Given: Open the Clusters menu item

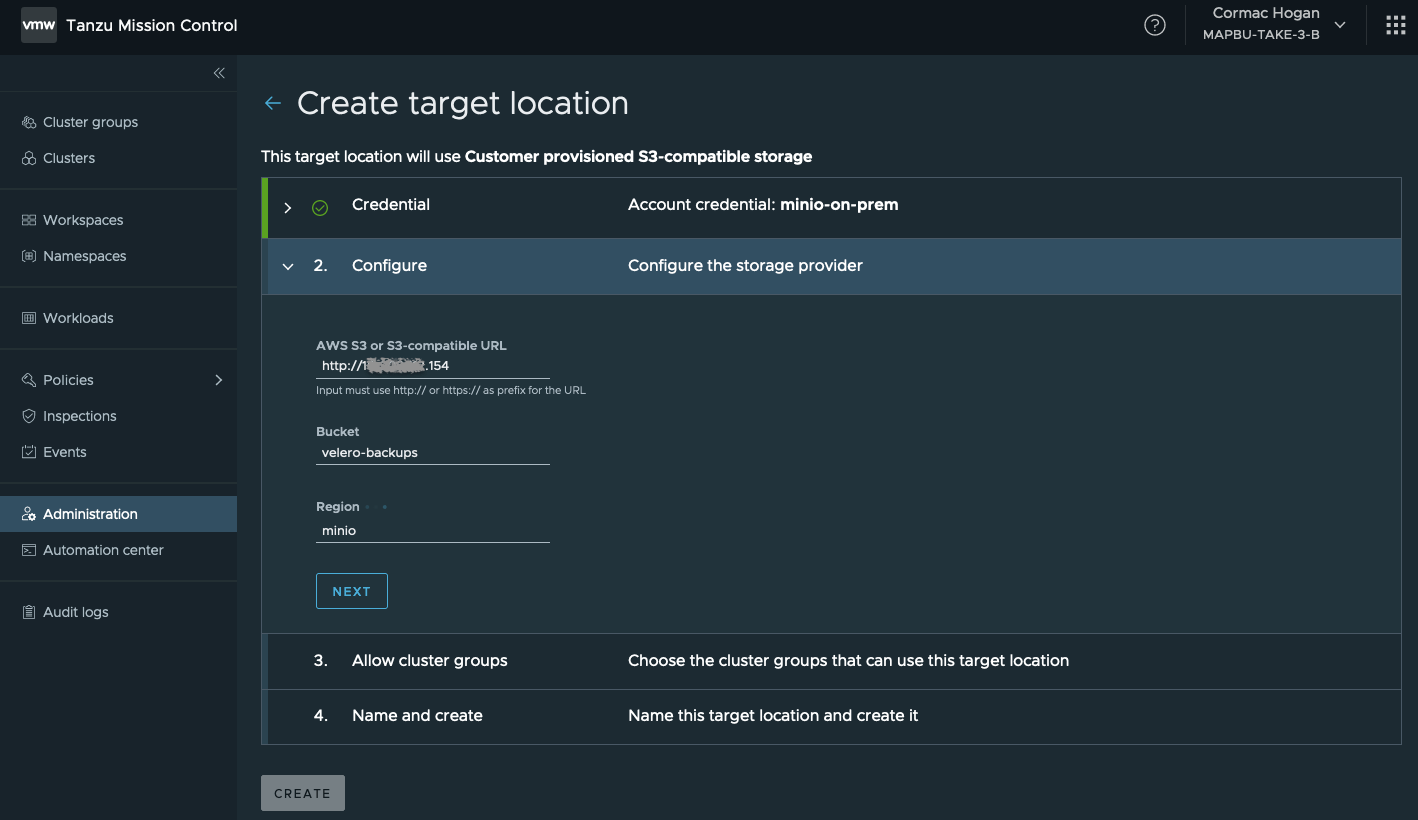Looking at the screenshot, I should (118, 158).
